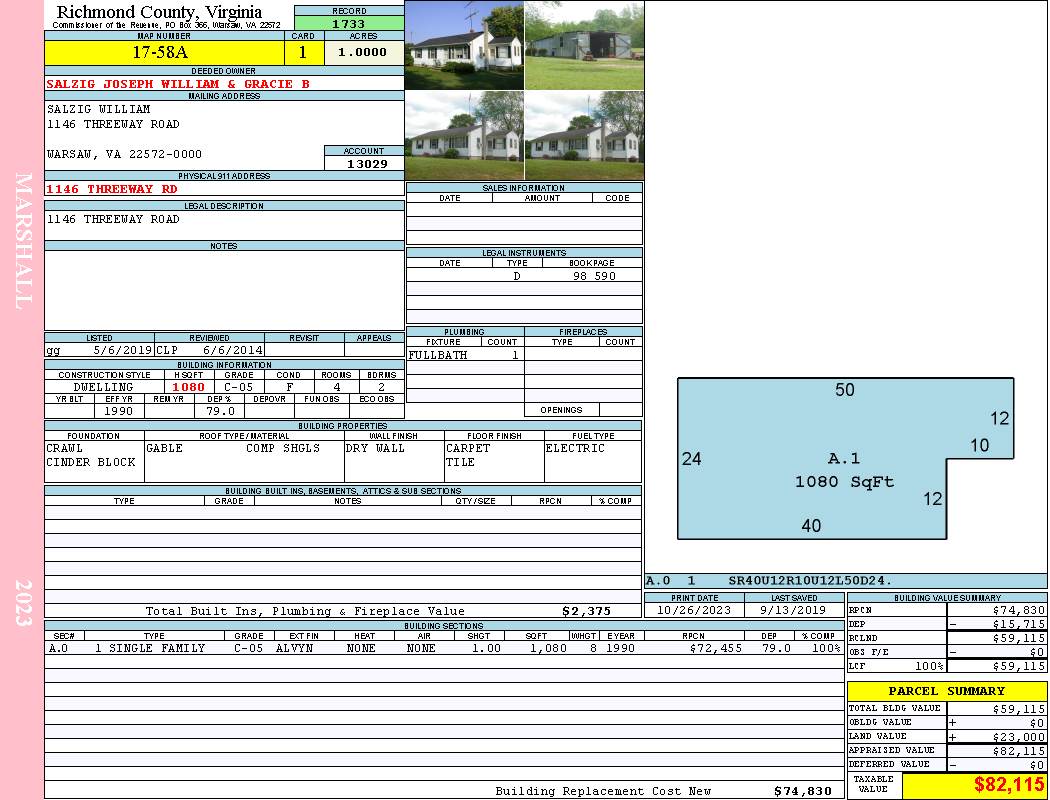Click exterior finish ALVYN

coord(295,648)
